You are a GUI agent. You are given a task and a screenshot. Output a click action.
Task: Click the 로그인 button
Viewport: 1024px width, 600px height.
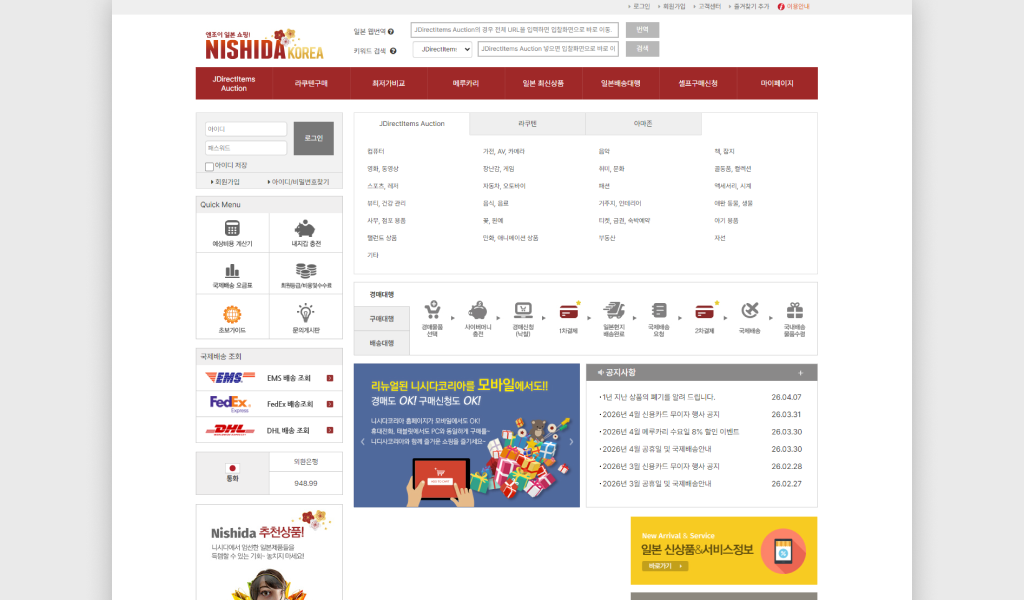(314, 137)
